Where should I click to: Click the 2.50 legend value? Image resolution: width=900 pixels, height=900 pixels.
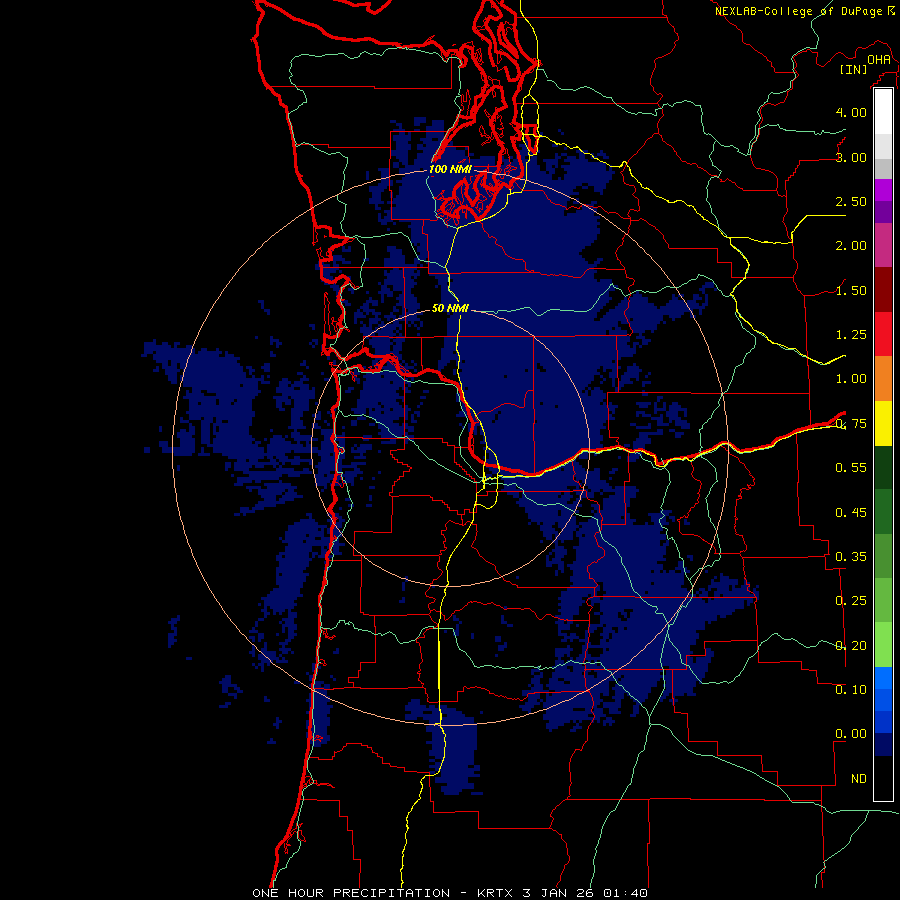pyautogui.click(x=851, y=201)
